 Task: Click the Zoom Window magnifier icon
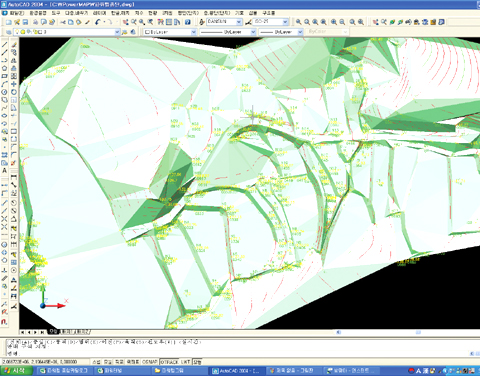pos(142,22)
